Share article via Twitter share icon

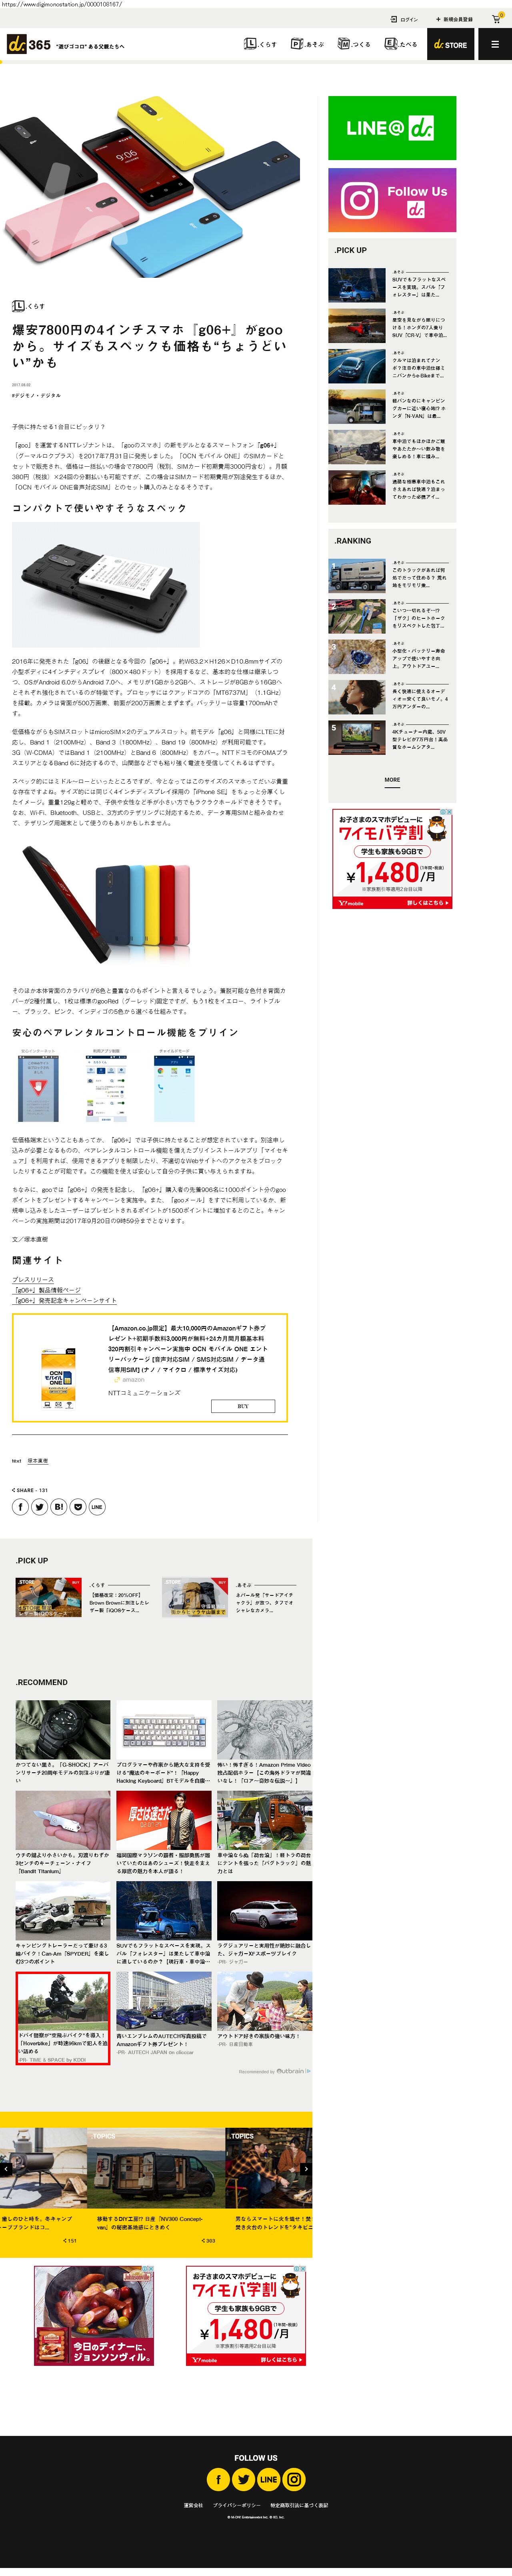(39, 1506)
